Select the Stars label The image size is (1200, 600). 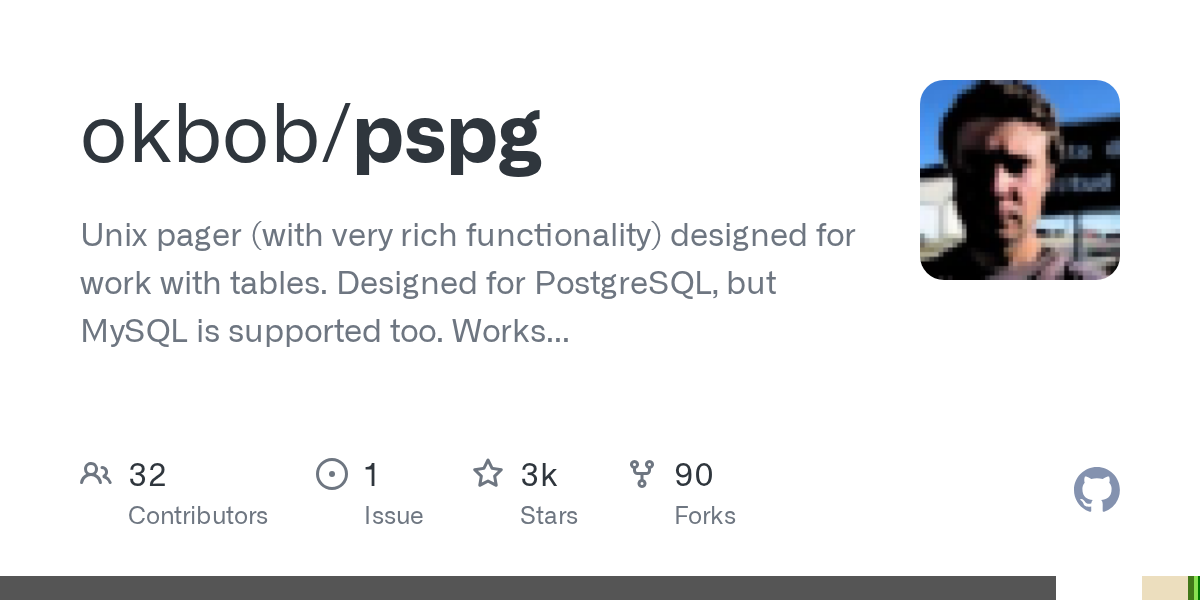coord(549,516)
